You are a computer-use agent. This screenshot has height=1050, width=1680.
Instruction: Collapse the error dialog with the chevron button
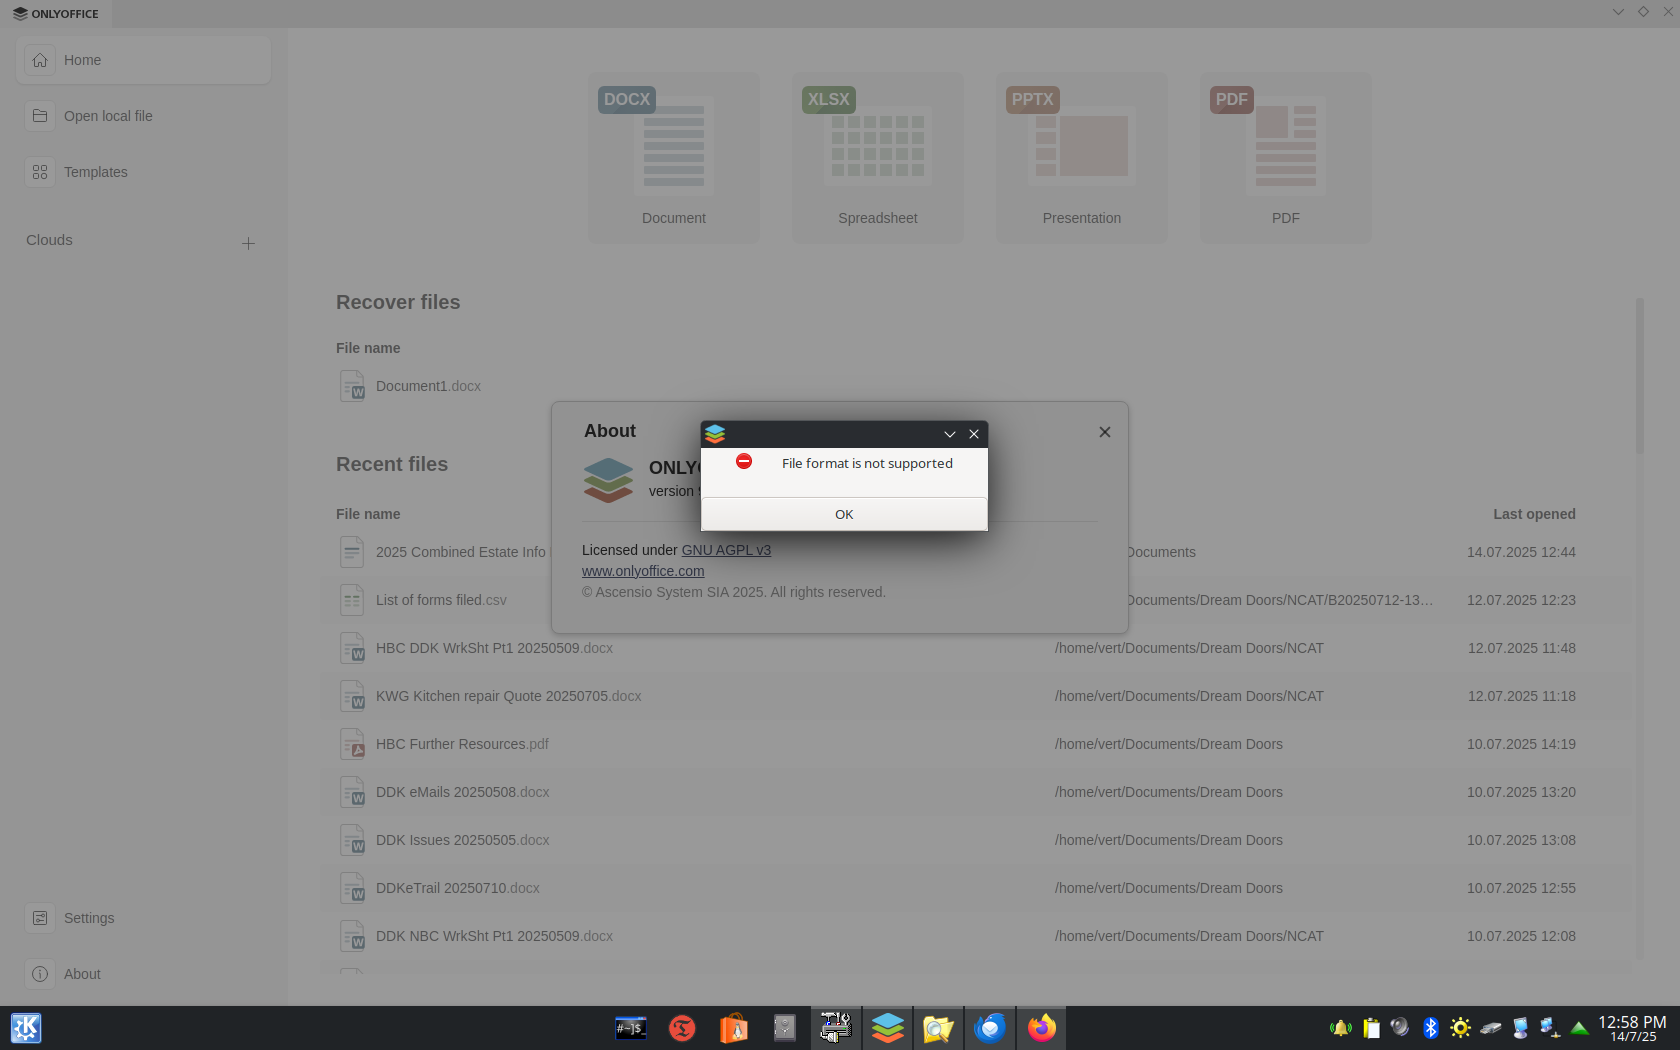[x=950, y=434]
